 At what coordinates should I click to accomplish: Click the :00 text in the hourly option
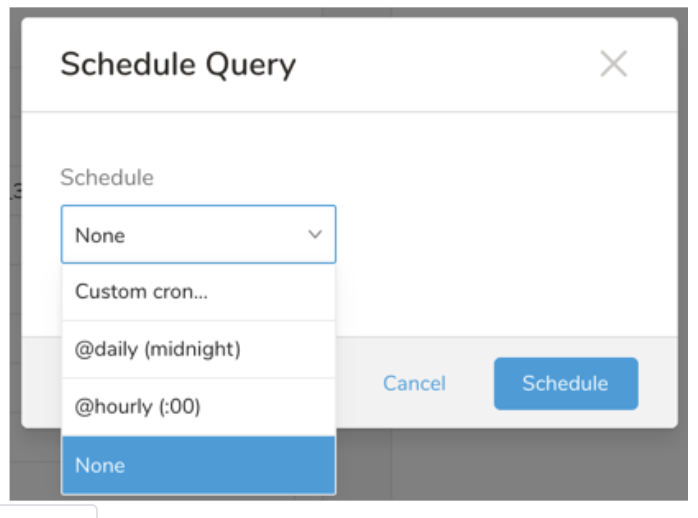pyautogui.click(x=180, y=408)
